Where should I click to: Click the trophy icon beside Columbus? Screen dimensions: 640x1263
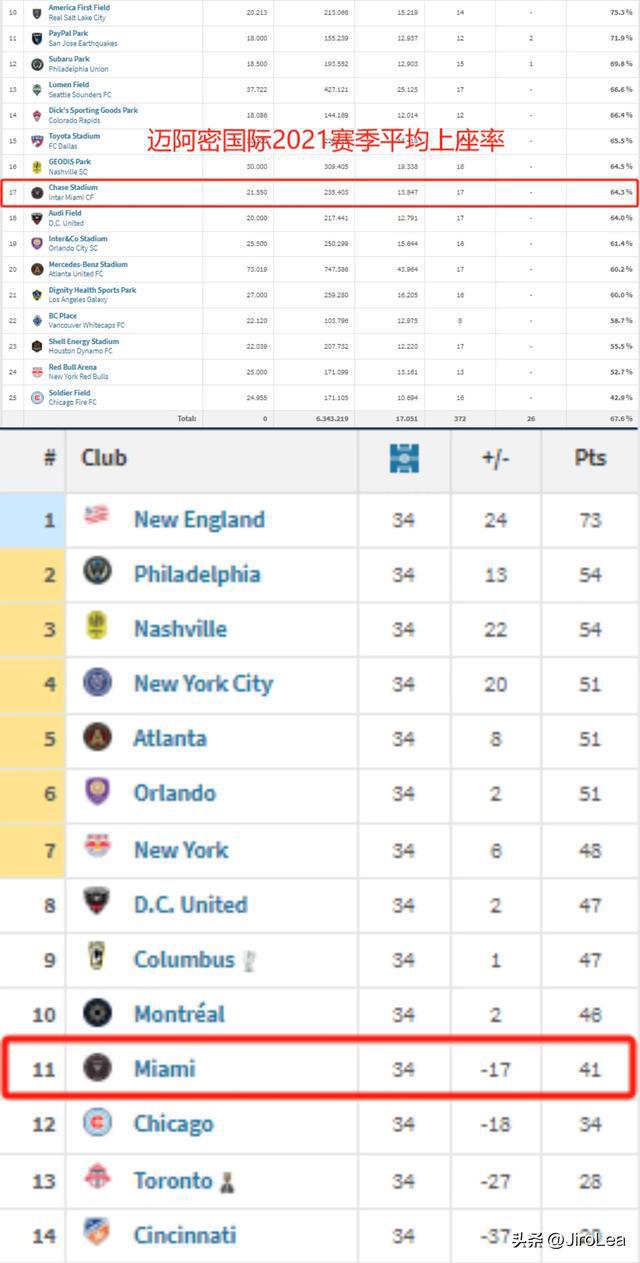(x=249, y=960)
